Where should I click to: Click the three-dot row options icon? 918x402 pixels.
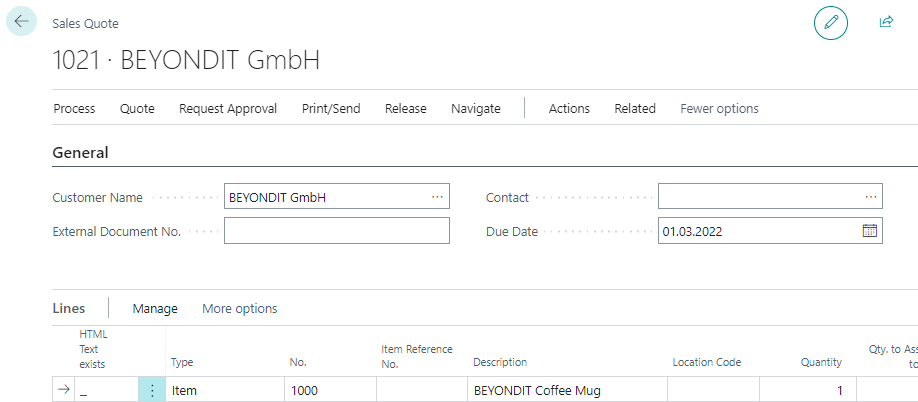point(152,391)
